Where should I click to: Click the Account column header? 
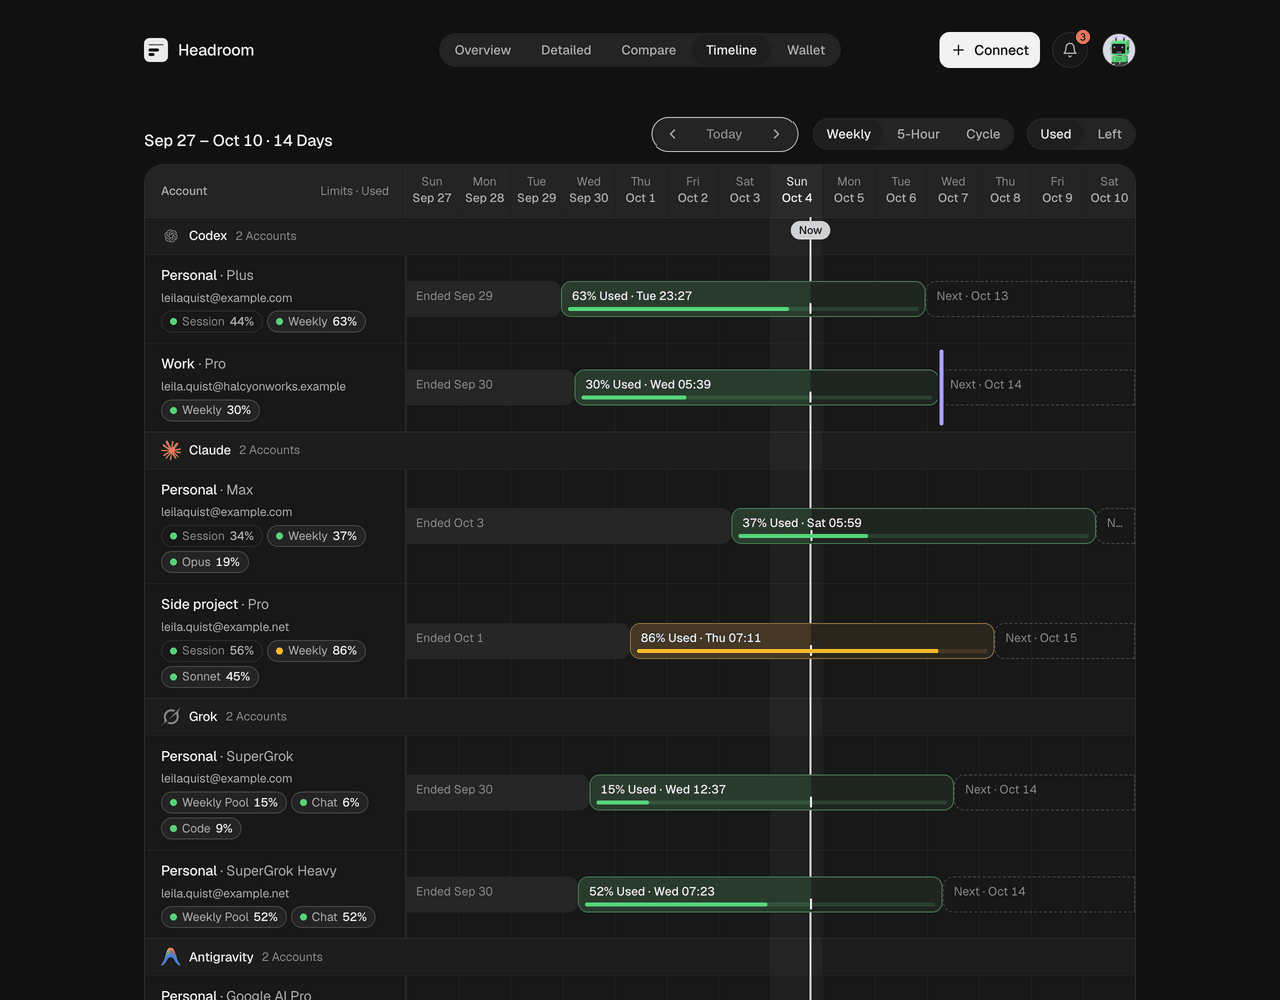(x=184, y=191)
